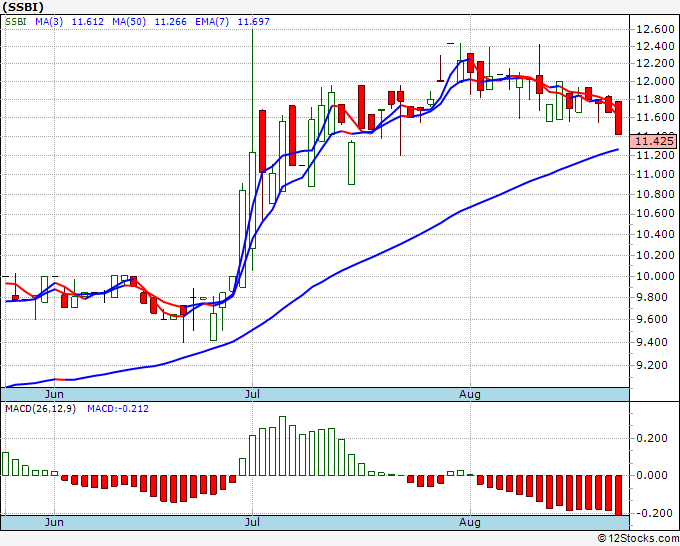
Task: Click the Jun label under MACD panel
Action: click(54, 522)
